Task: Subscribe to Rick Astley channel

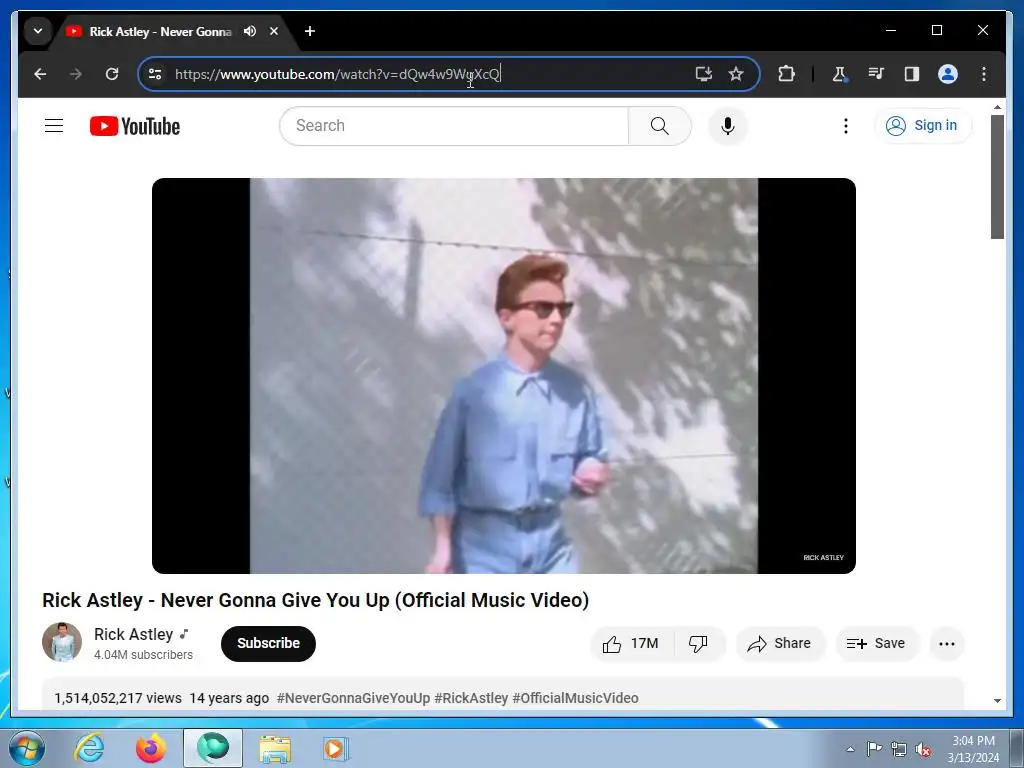Action: tap(268, 643)
